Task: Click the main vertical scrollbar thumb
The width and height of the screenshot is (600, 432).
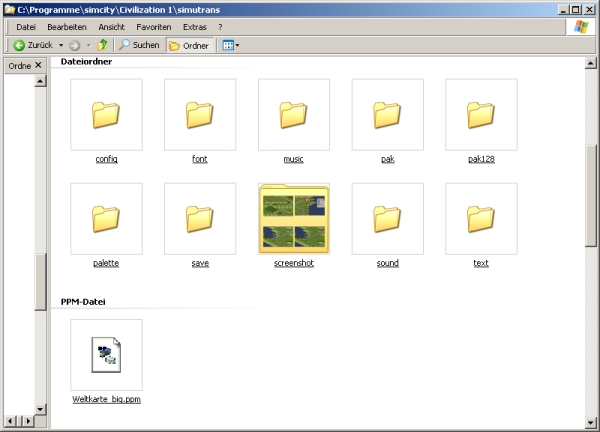Action: click(591, 195)
